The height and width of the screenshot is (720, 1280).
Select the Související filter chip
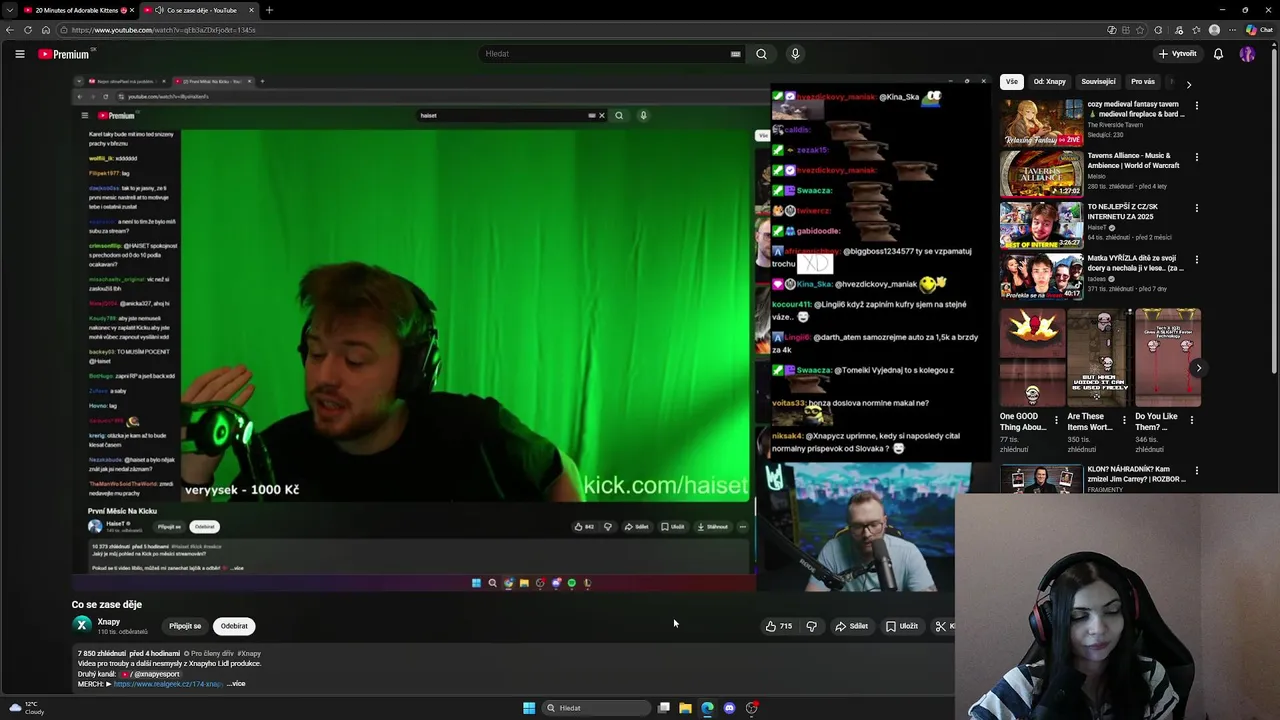pos(1098,82)
